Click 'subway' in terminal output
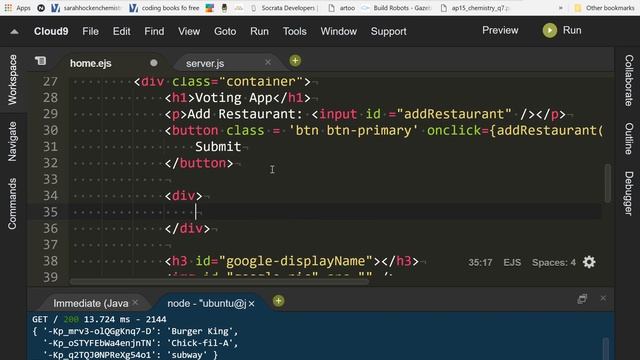This screenshot has height=360, width=640. point(187,355)
